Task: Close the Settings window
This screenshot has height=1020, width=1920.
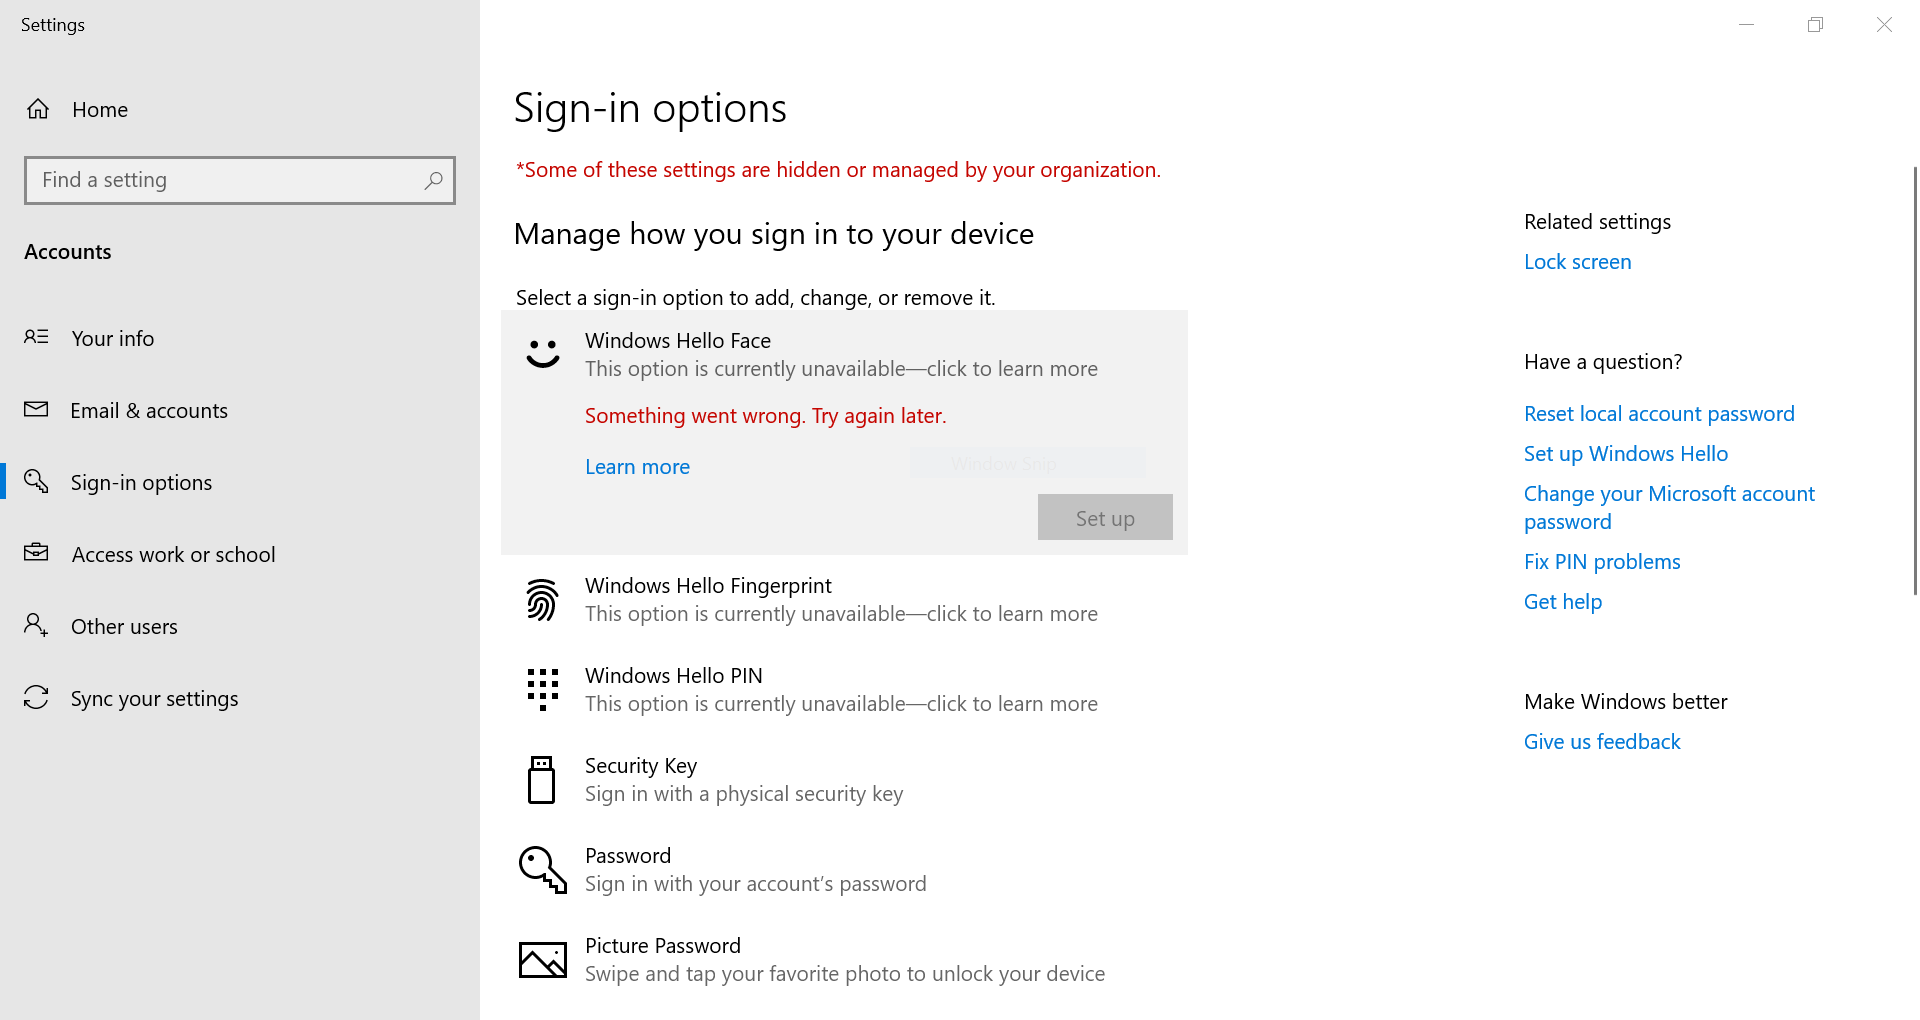Action: tap(1885, 24)
